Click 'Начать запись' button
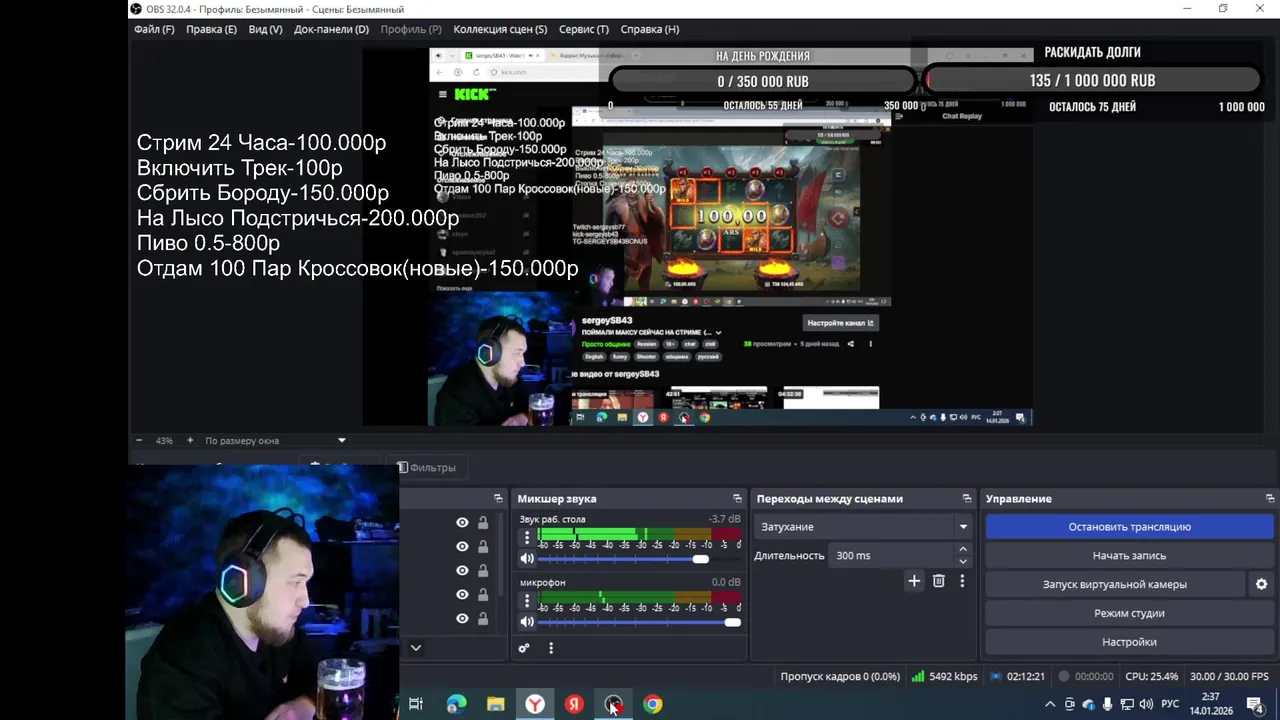This screenshot has width=1280, height=720. tap(1129, 555)
